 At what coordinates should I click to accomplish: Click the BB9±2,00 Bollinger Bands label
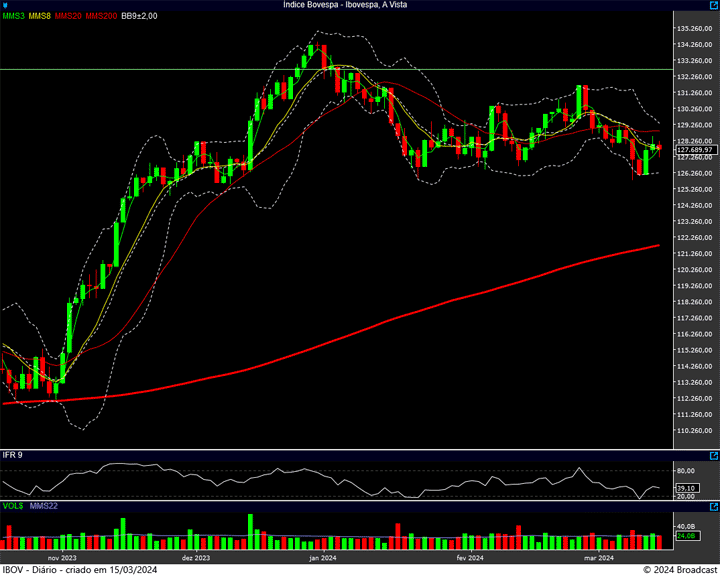(x=140, y=17)
